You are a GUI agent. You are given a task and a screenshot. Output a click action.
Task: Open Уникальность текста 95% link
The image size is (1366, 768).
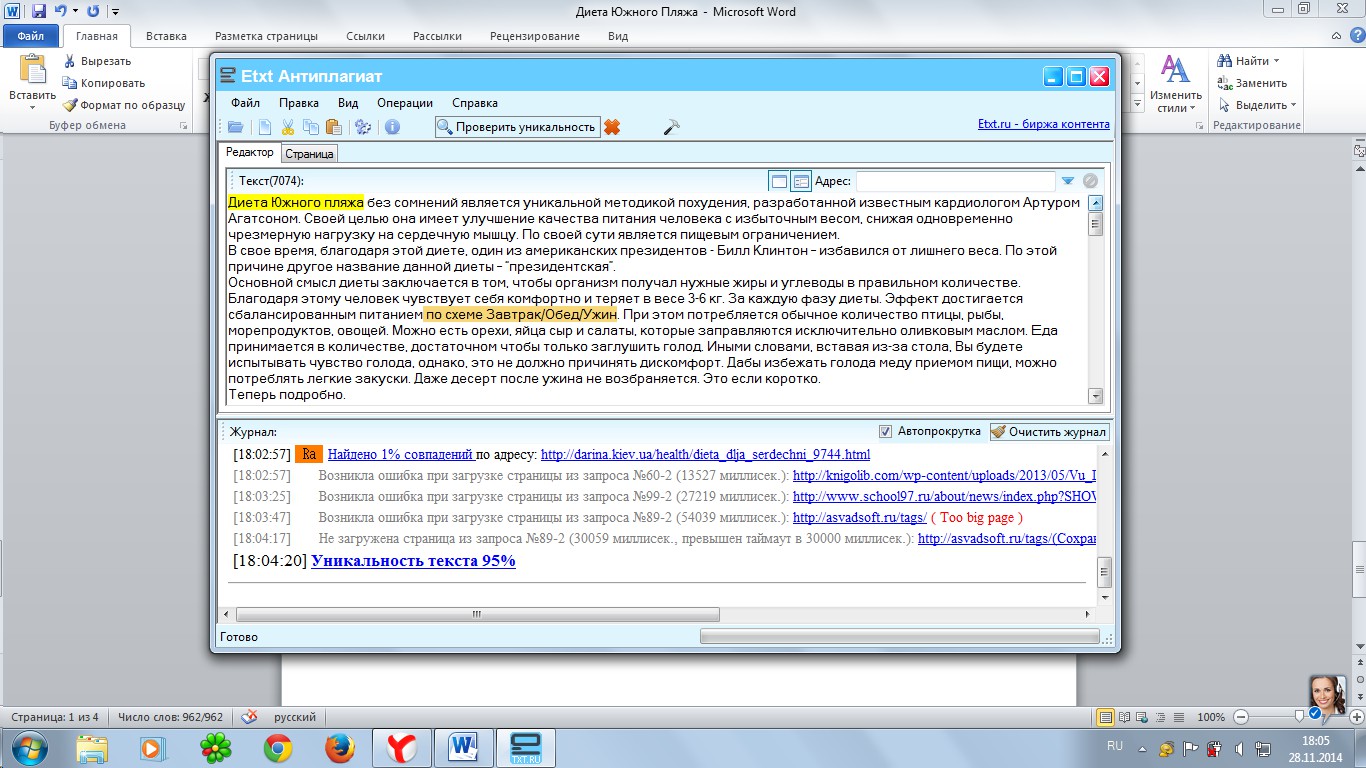[413, 561]
